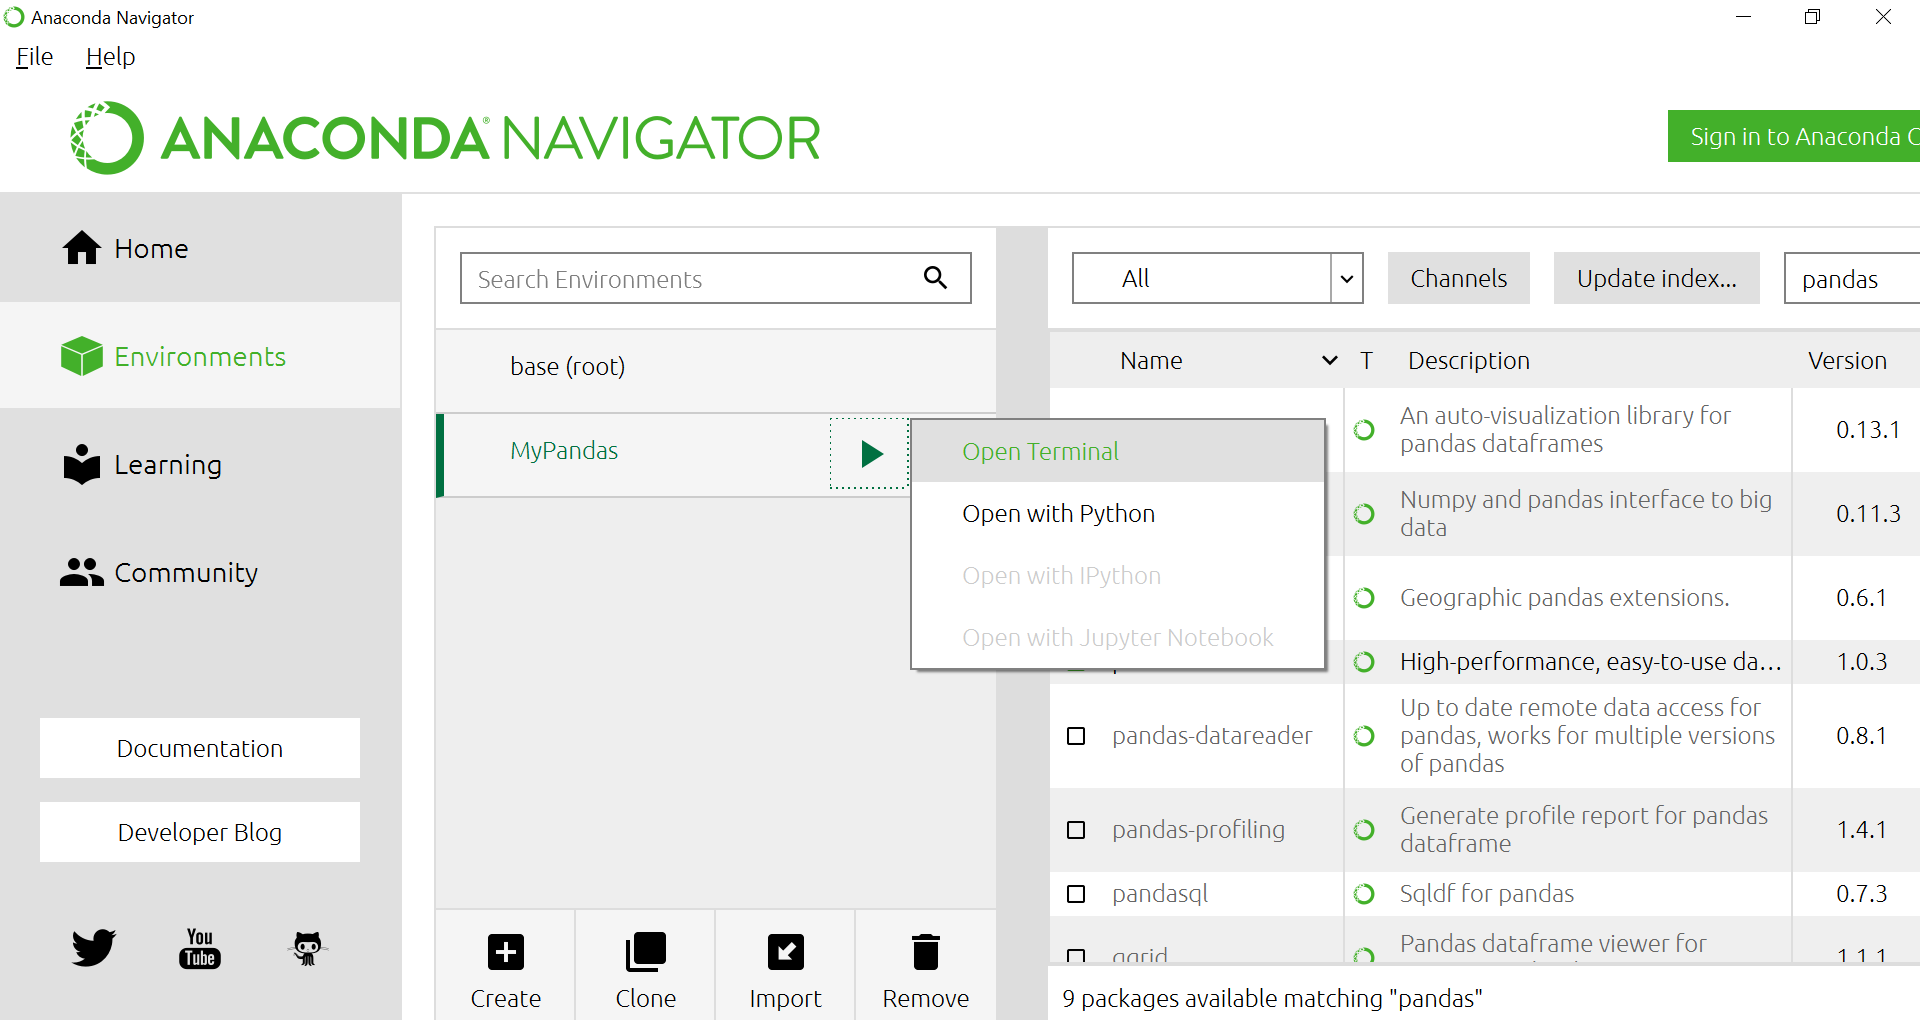Open the GitHub octocat icon link
The image size is (1920, 1020).
[x=307, y=947]
